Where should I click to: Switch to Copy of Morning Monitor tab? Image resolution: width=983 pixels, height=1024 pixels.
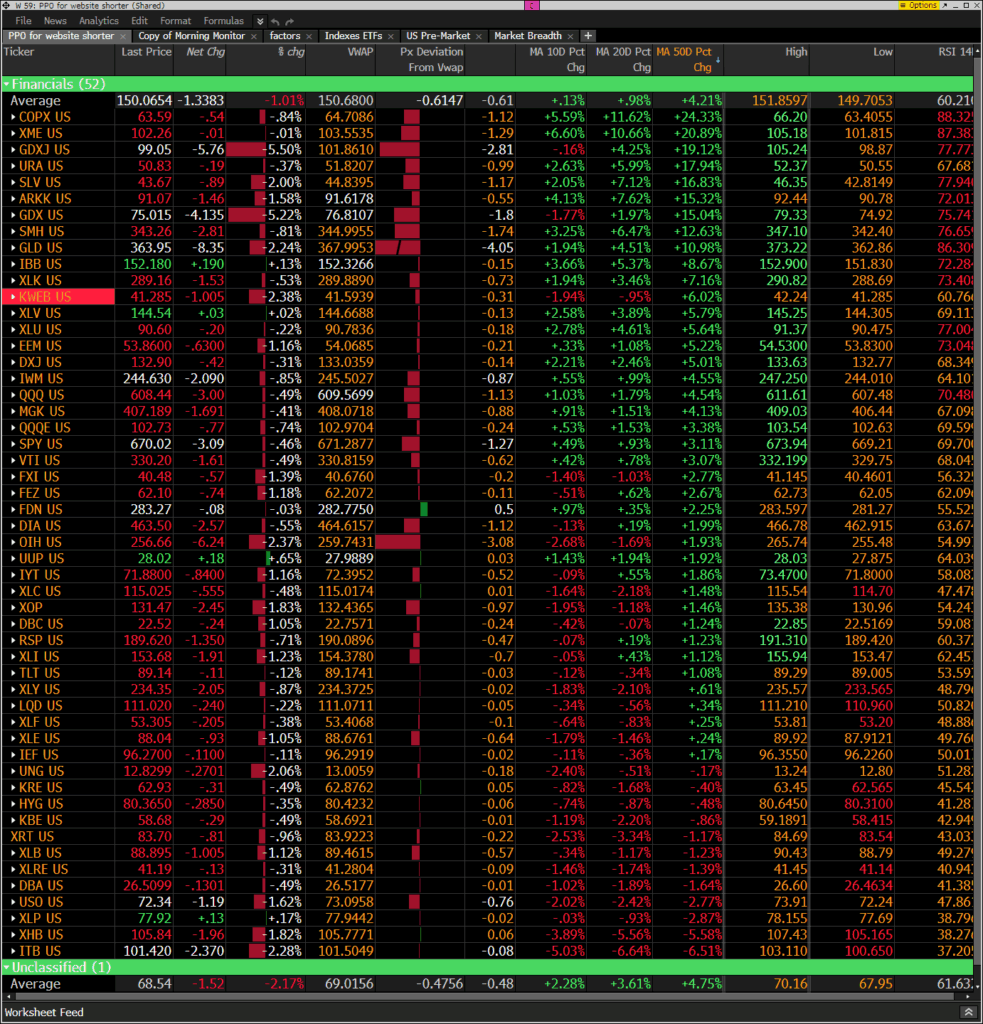pos(191,36)
